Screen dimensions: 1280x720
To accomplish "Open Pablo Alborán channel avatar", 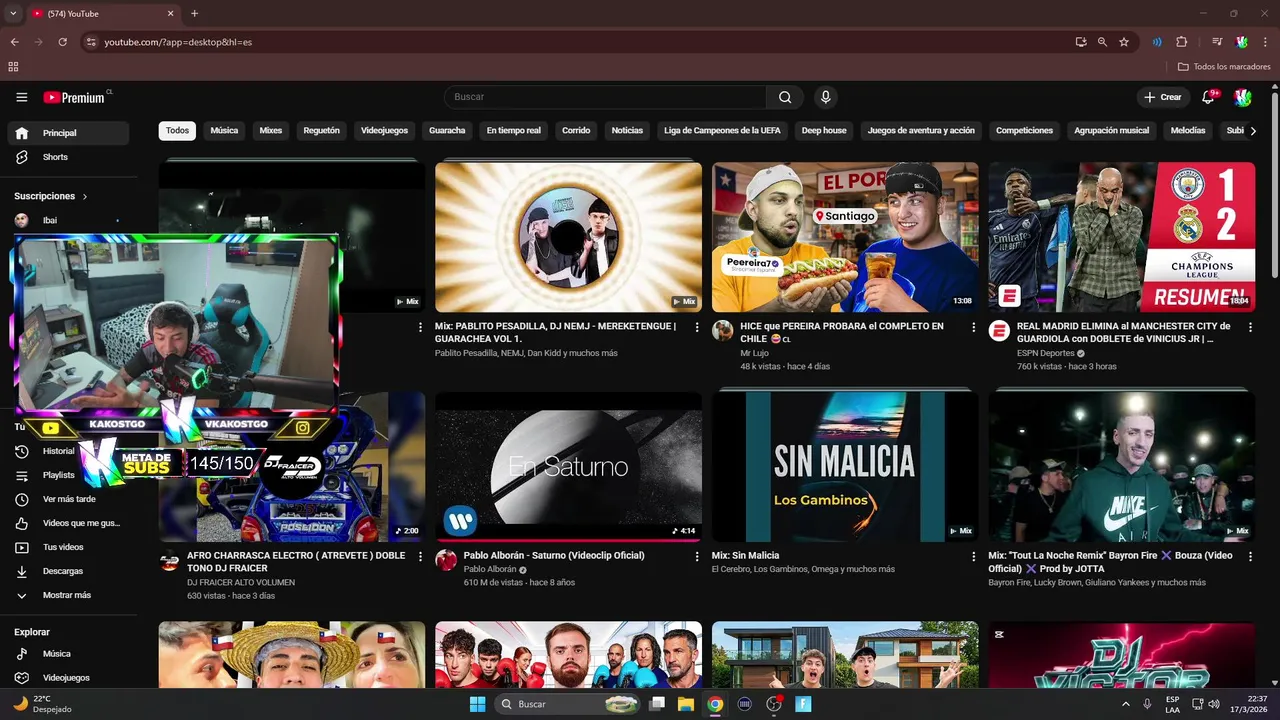I will (446, 560).
